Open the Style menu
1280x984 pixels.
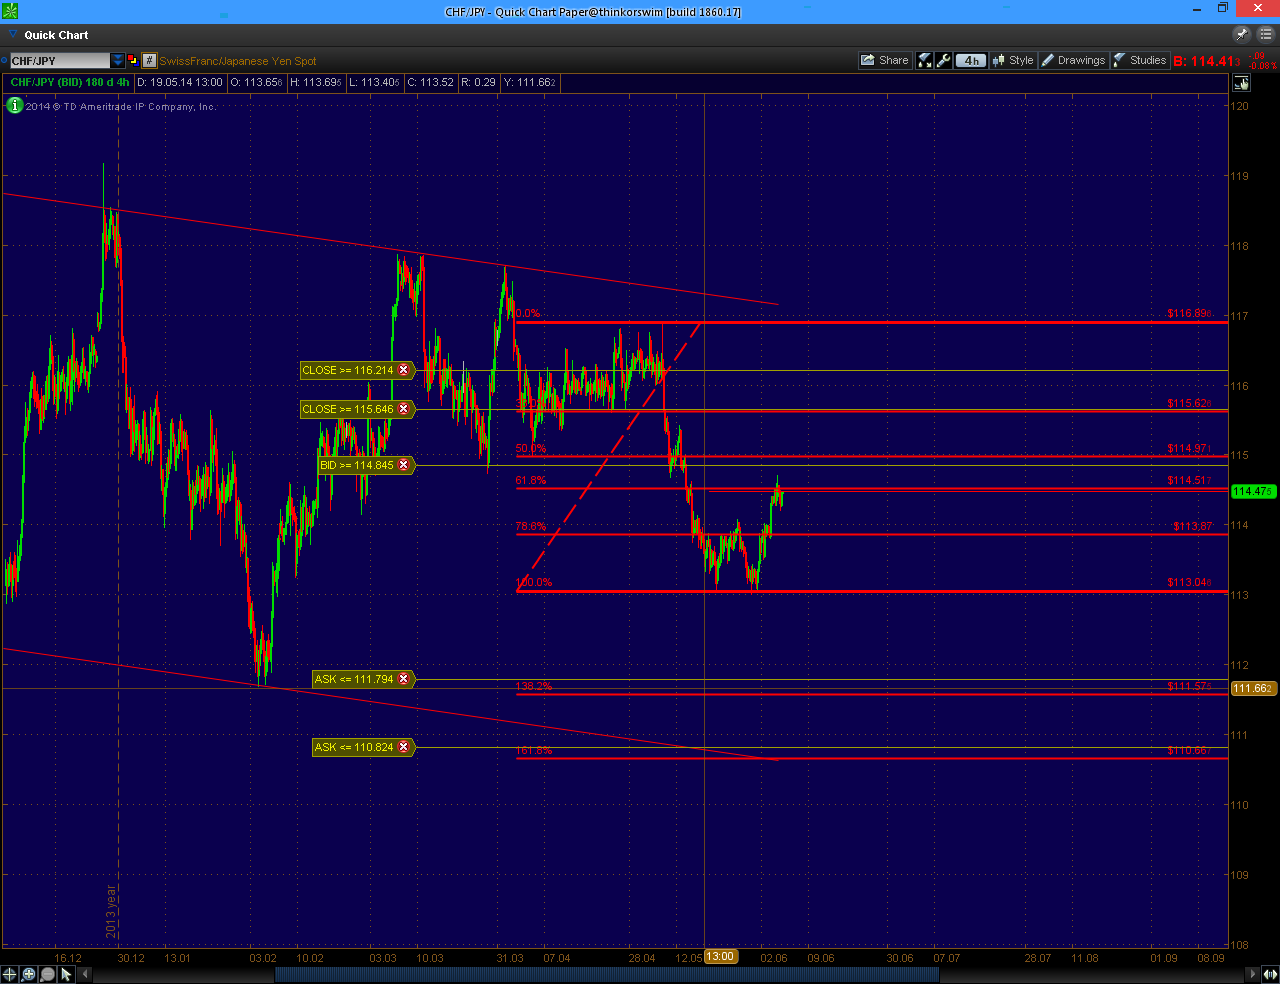click(1013, 60)
